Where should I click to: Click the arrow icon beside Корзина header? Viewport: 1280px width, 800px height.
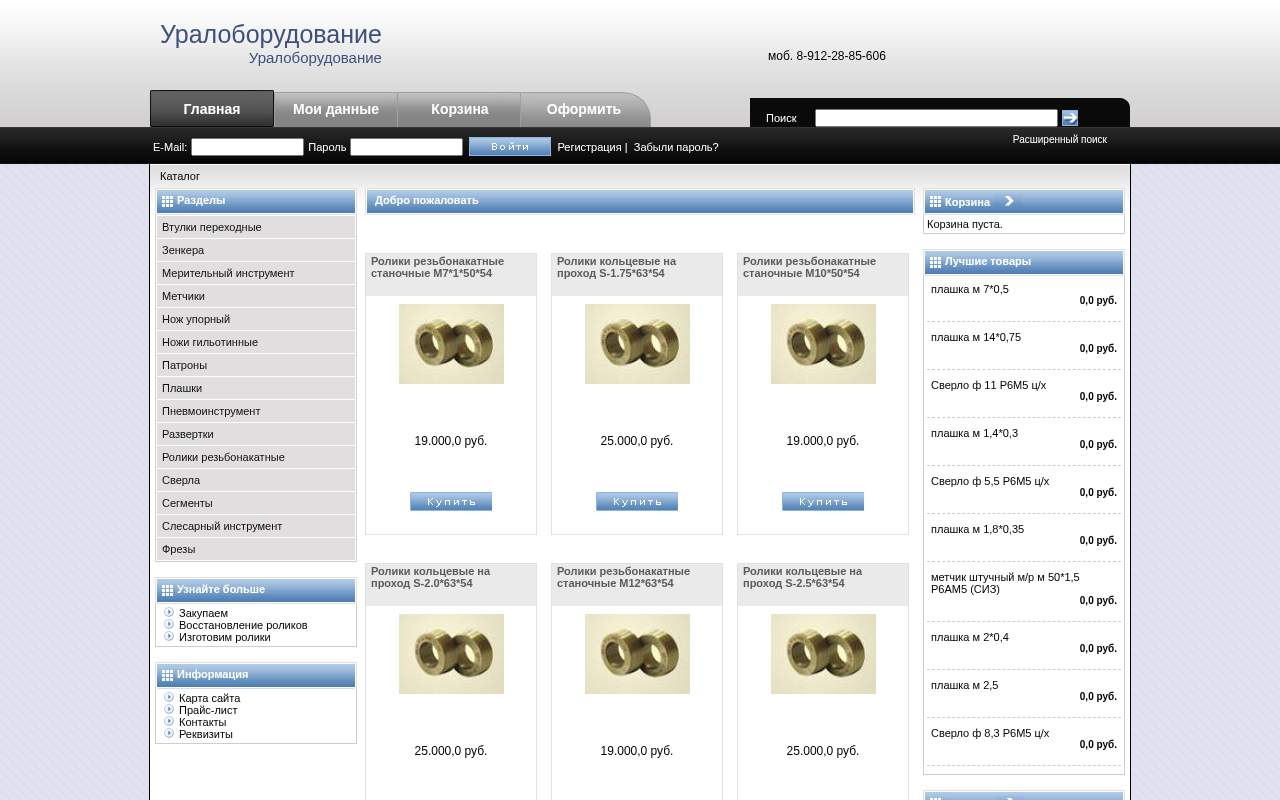tap(1009, 201)
